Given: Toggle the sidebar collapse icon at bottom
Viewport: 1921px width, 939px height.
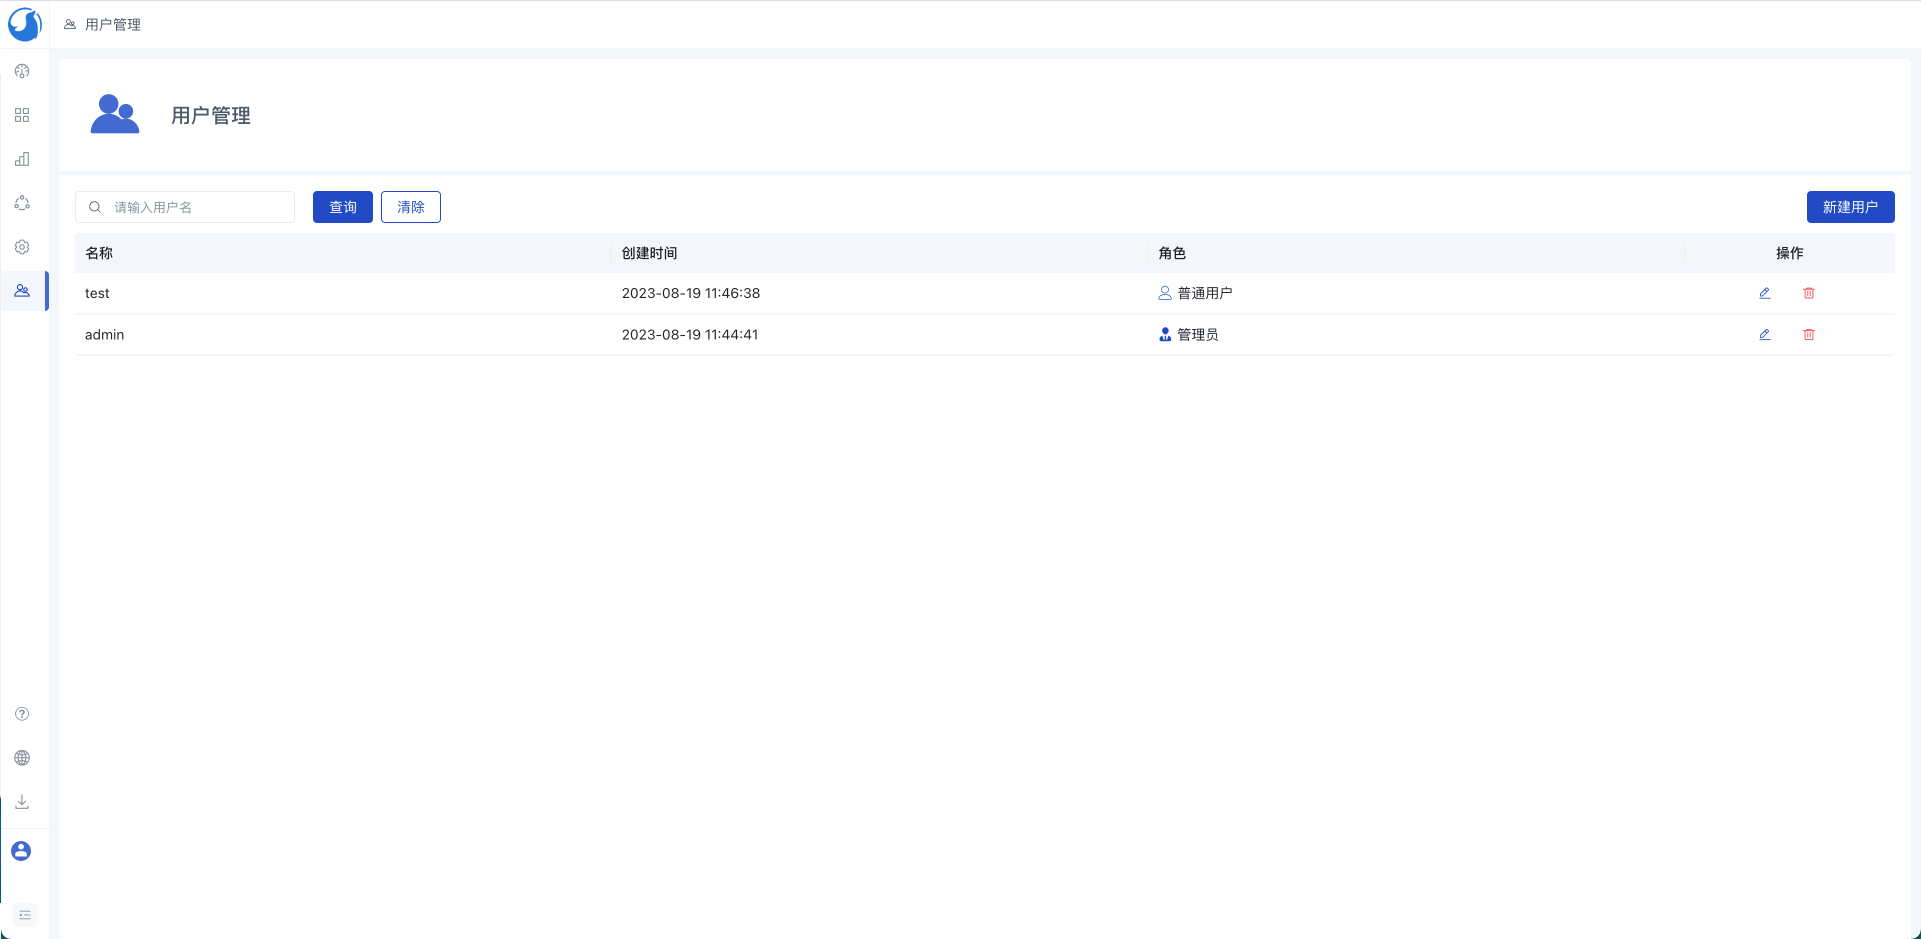Looking at the screenshot, I should 25,915.
